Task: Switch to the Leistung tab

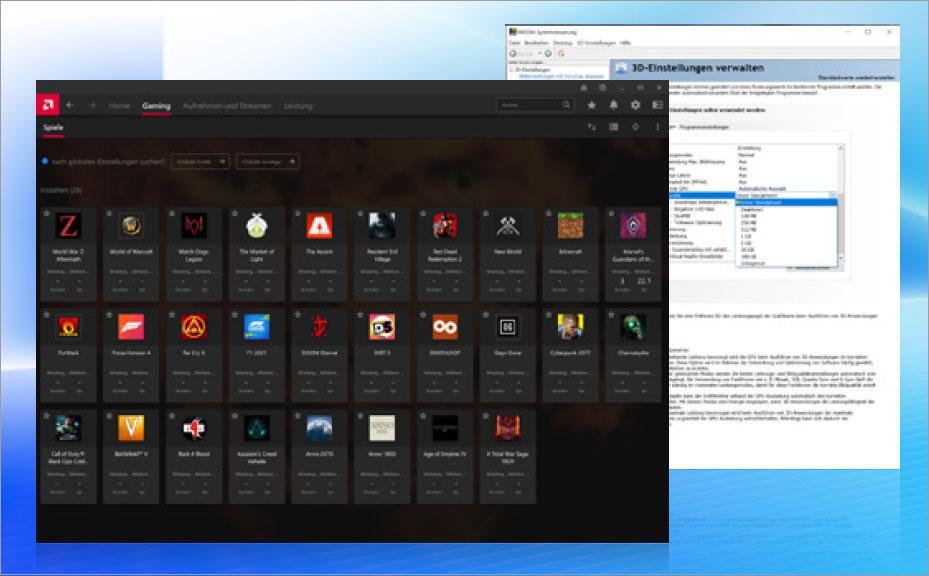Action: tap(298, 105)
